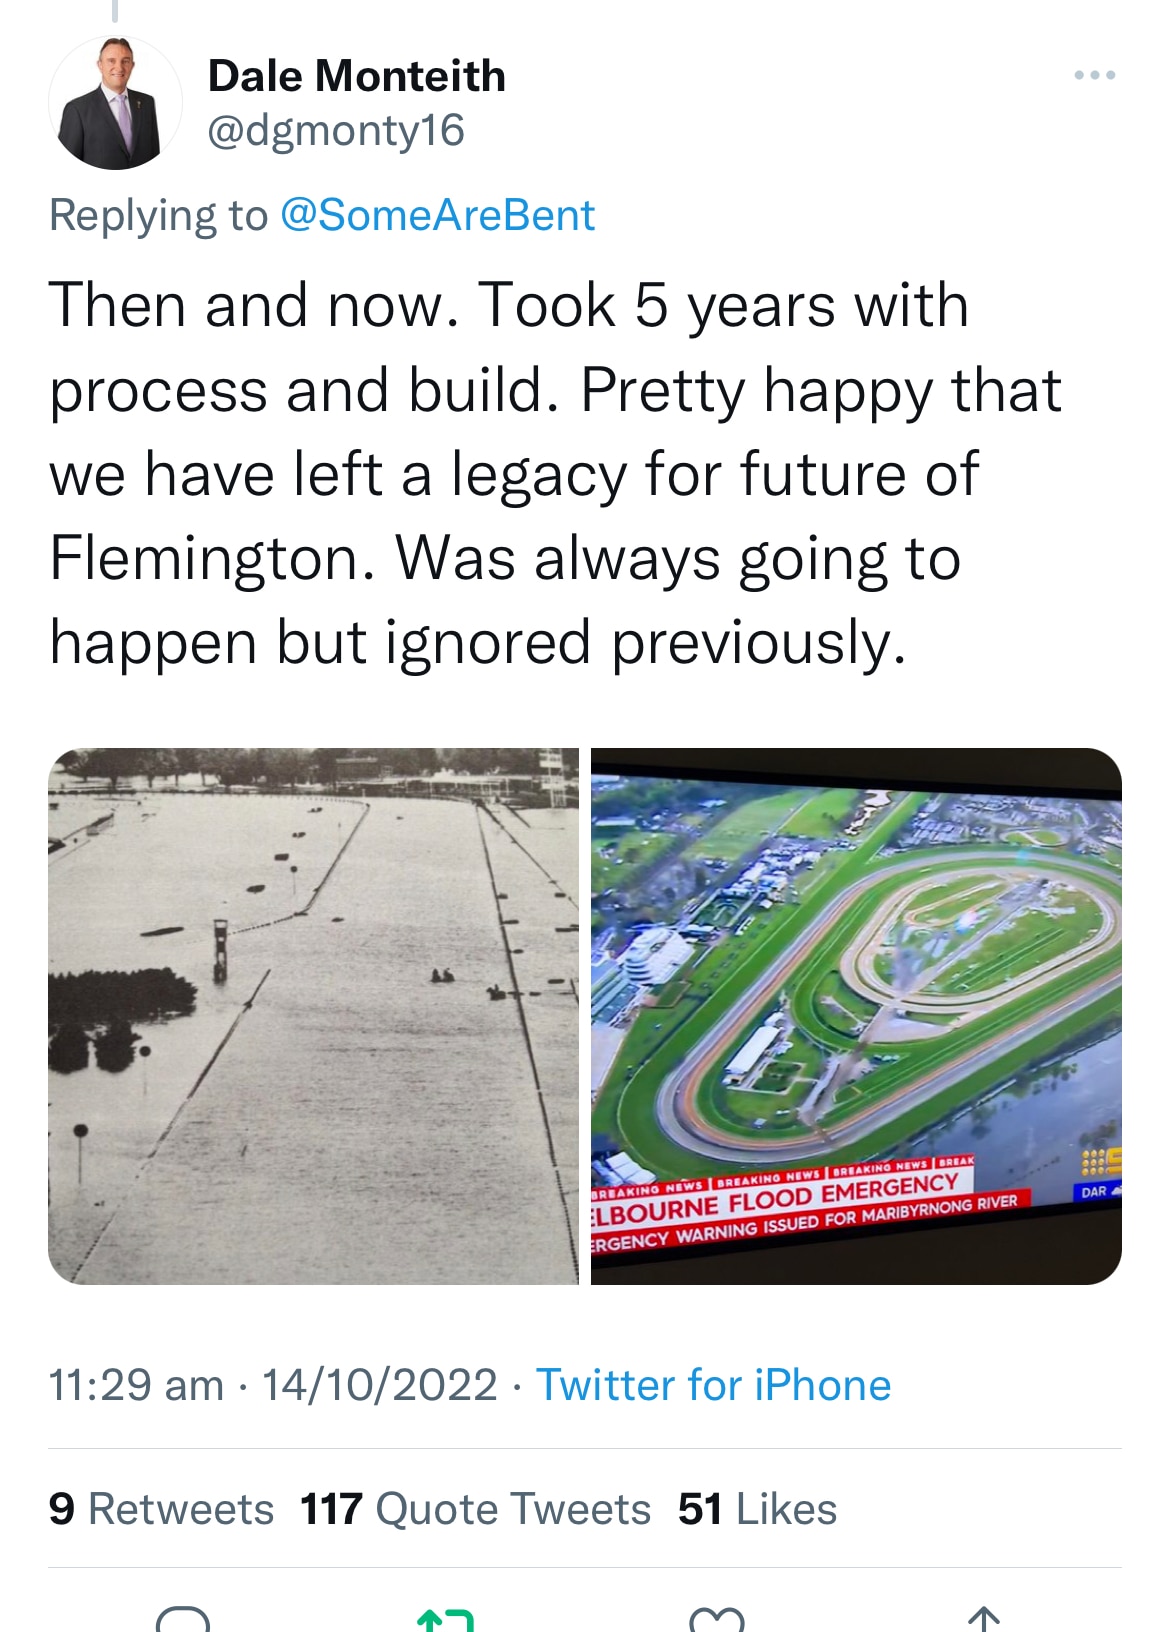1170x1632 pixels.
Task: View the 9 Retweets list
Action: click(162, 1506)
